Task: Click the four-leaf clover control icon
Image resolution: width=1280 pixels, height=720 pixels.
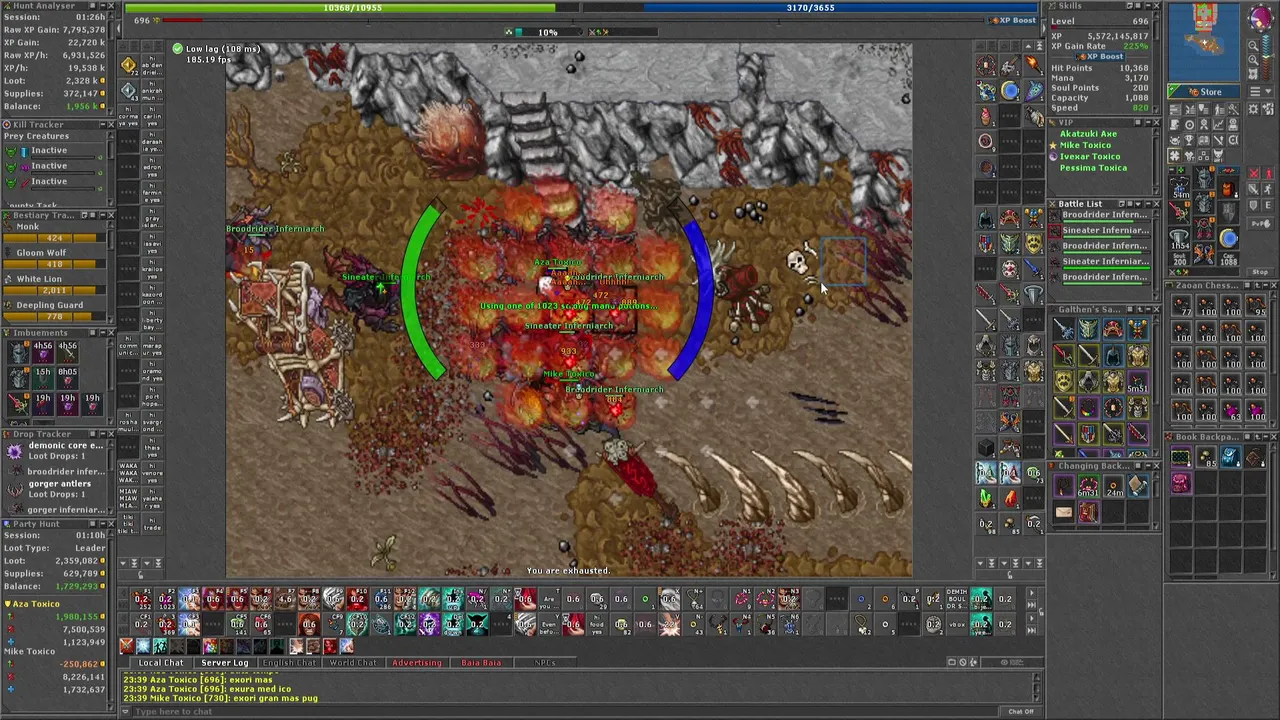Action: tap(1175, 155)
